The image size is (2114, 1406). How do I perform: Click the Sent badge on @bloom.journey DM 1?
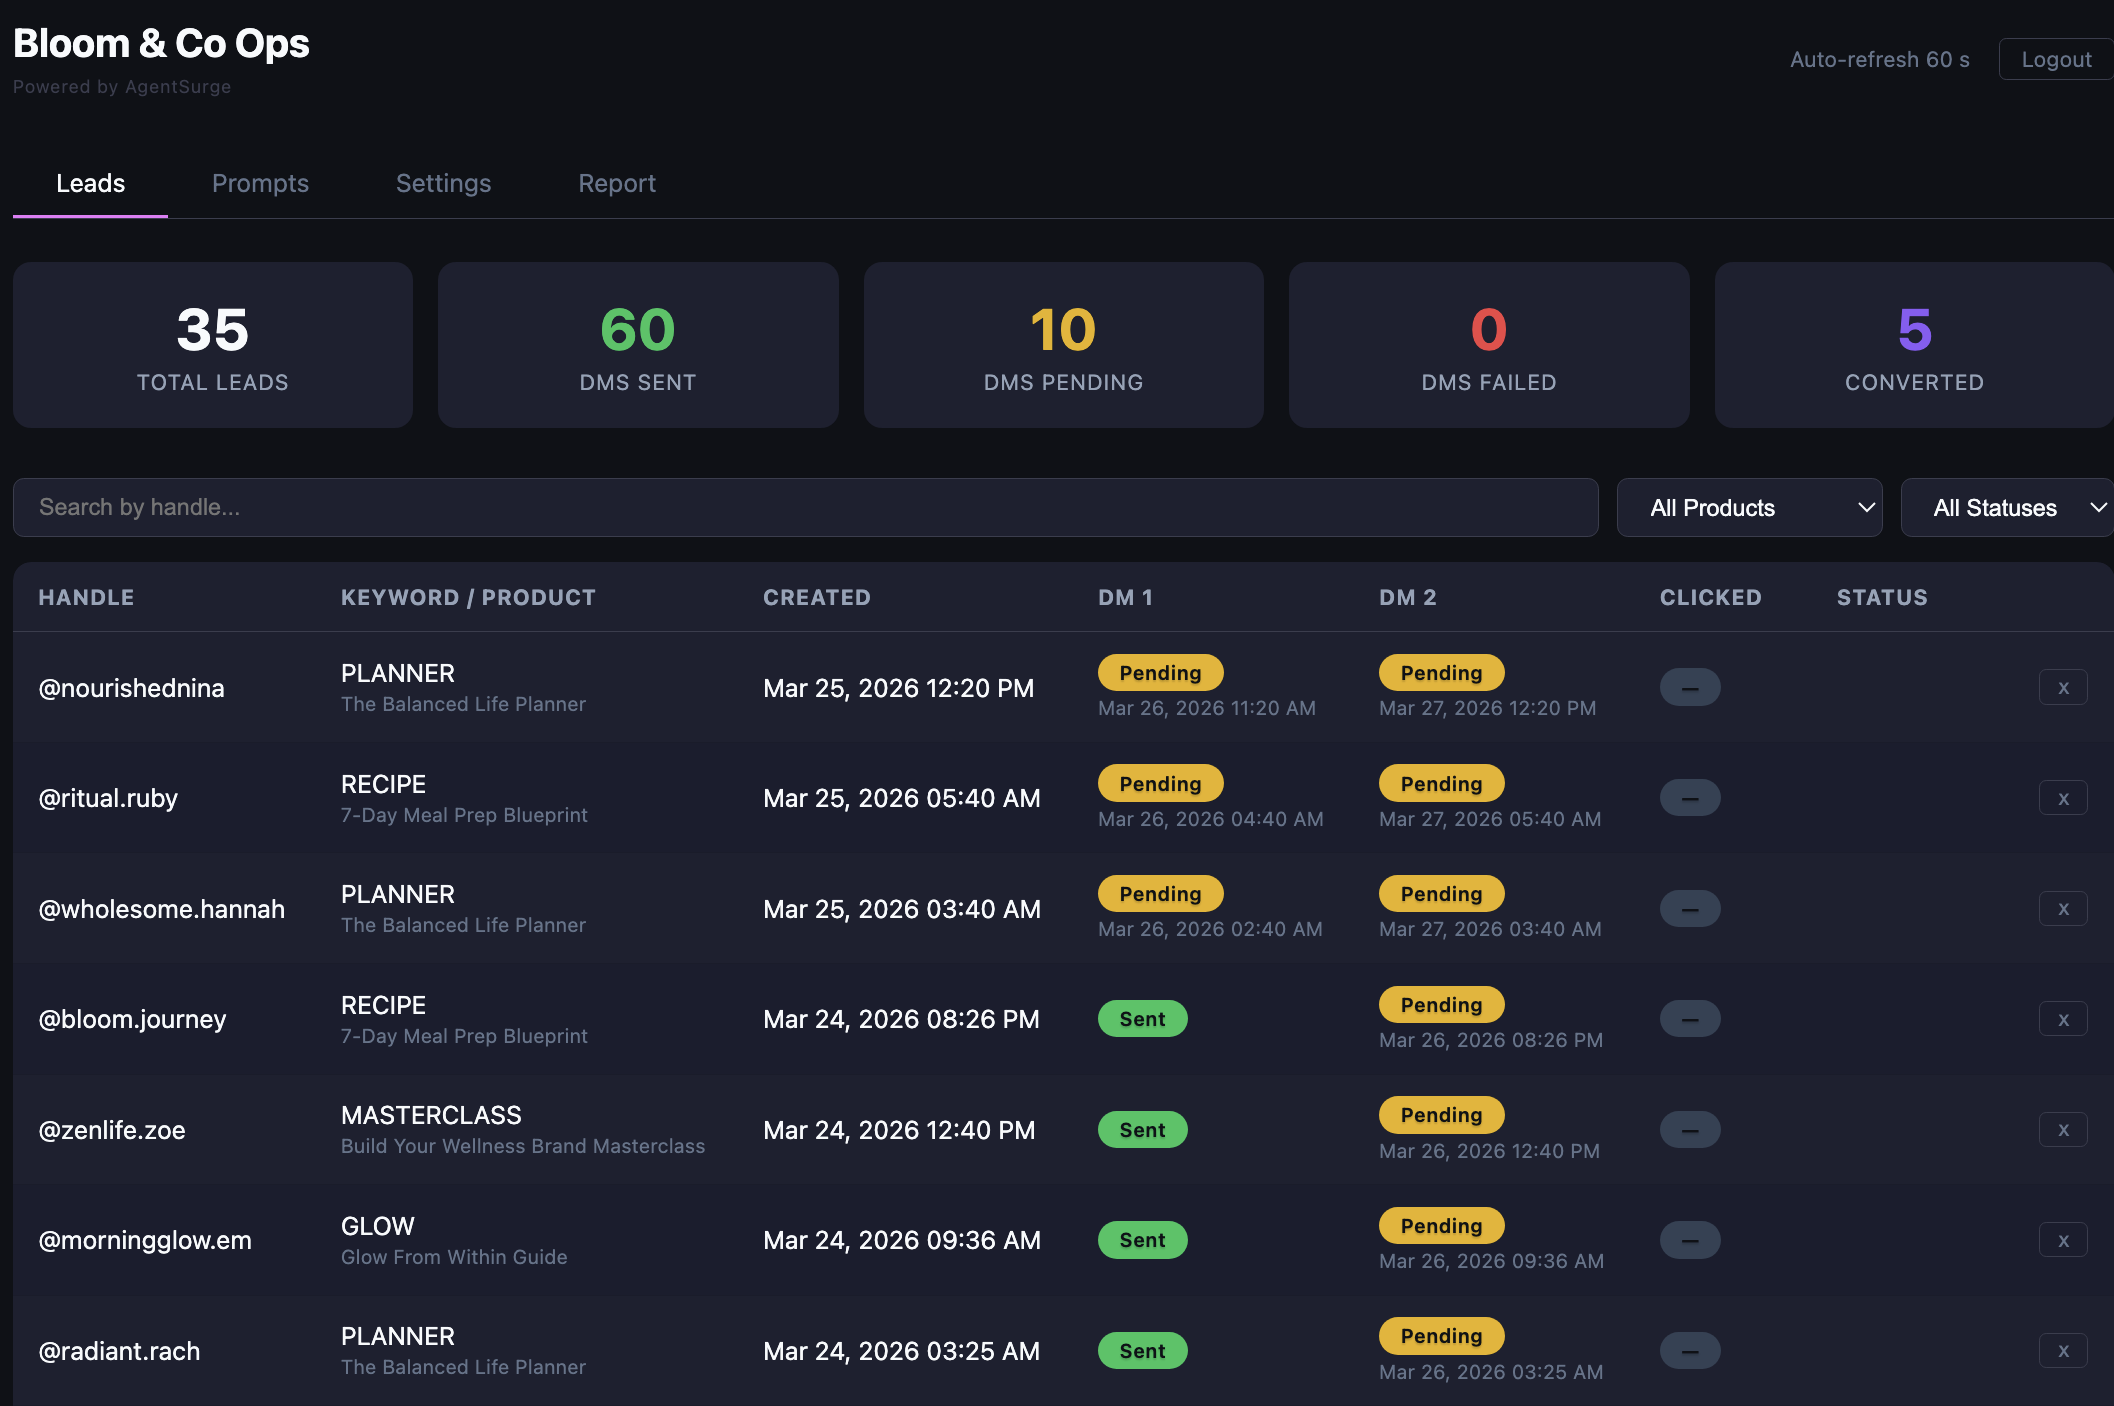(1142, 1018)
